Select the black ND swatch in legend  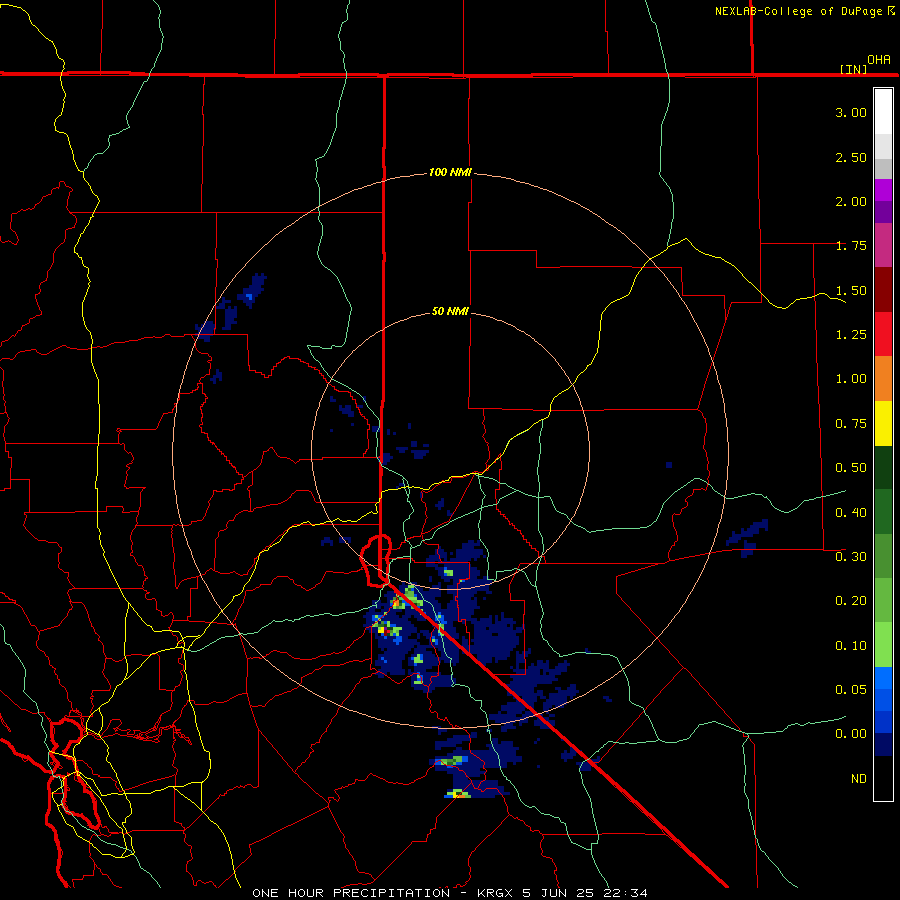click(883, 778)
